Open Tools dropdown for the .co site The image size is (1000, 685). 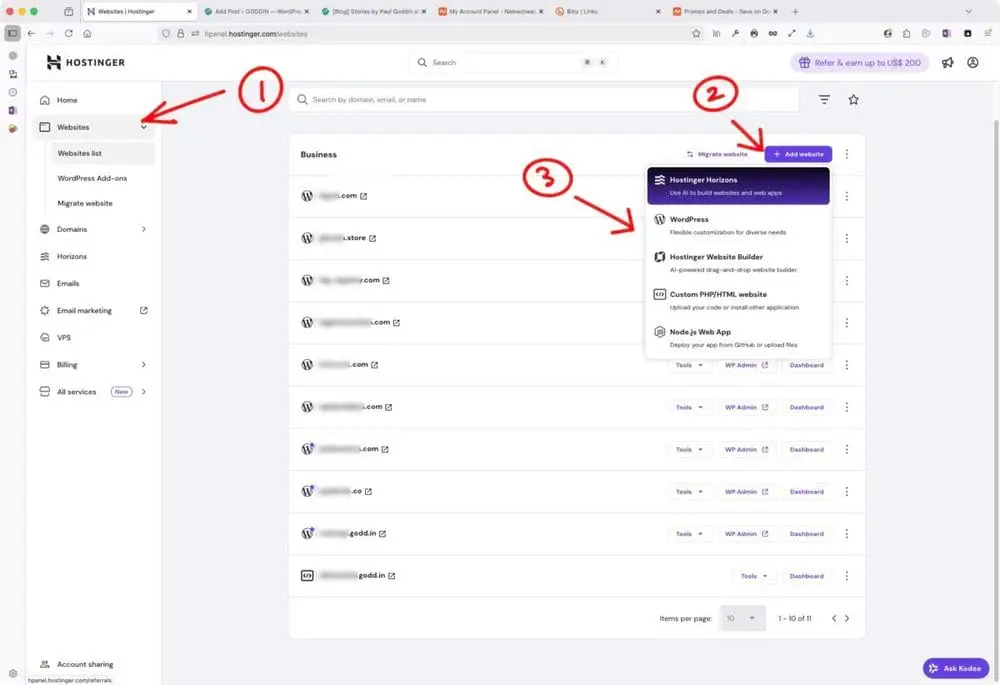(x=689, y=492)
